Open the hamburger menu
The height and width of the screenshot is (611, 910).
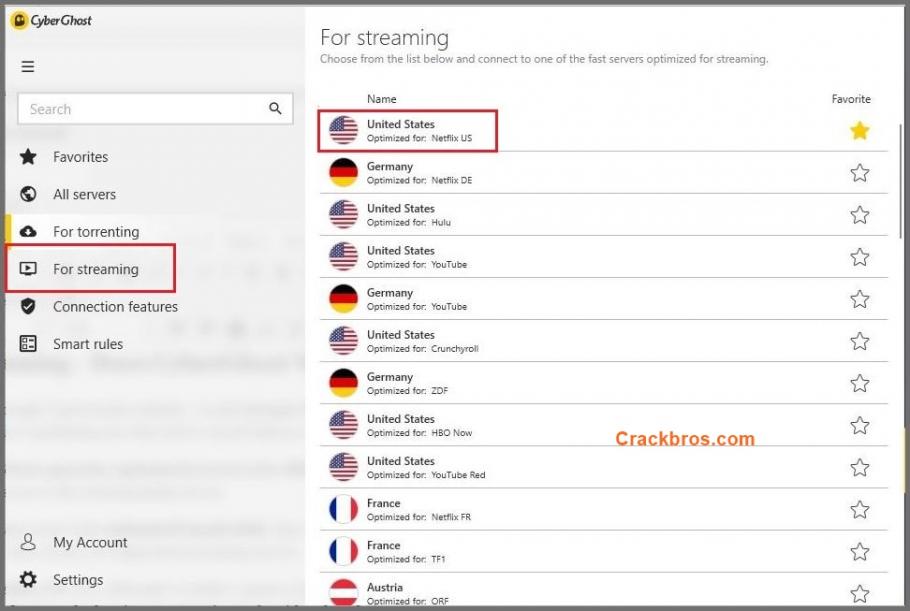click(27, 66)
